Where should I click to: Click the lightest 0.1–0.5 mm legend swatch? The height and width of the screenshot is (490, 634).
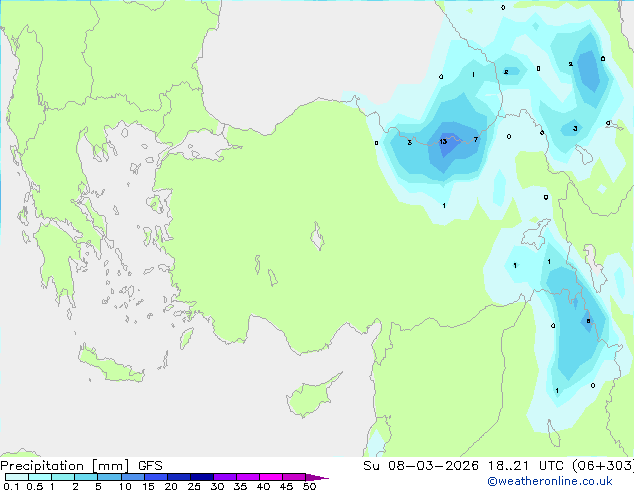(17, 477)
